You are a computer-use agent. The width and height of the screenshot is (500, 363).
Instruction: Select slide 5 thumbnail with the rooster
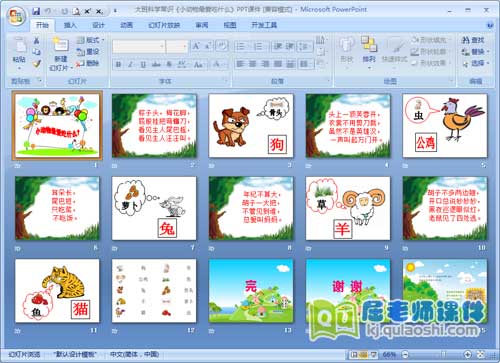point(445,126)
